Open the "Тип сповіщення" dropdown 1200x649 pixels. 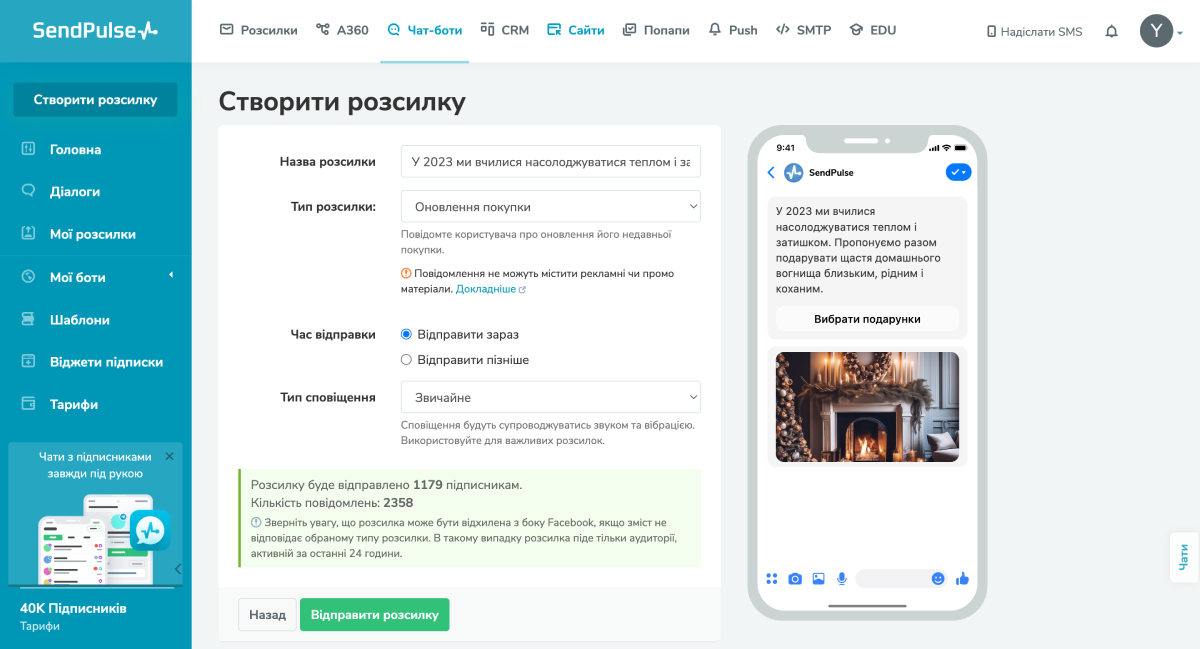point(550,396)
